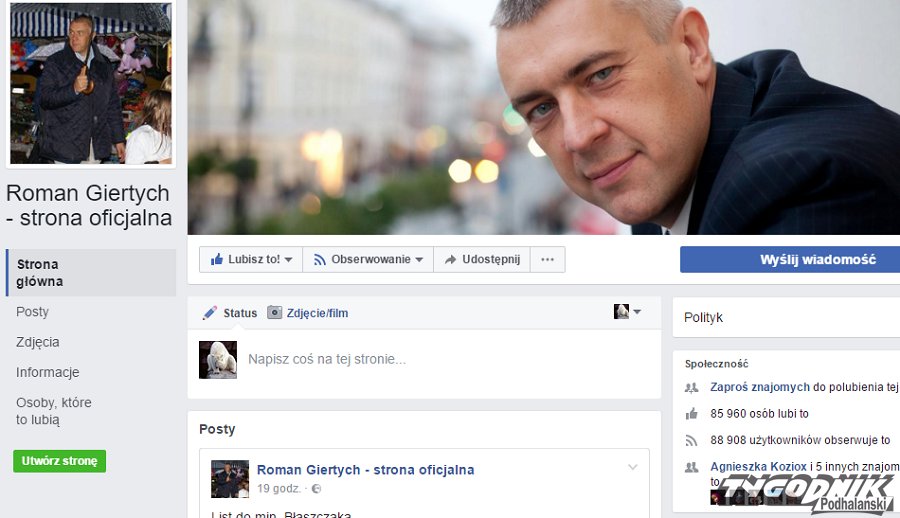Click the camera Zdjęcie/film icon
The image size is (900, 518).
[275, 313]
